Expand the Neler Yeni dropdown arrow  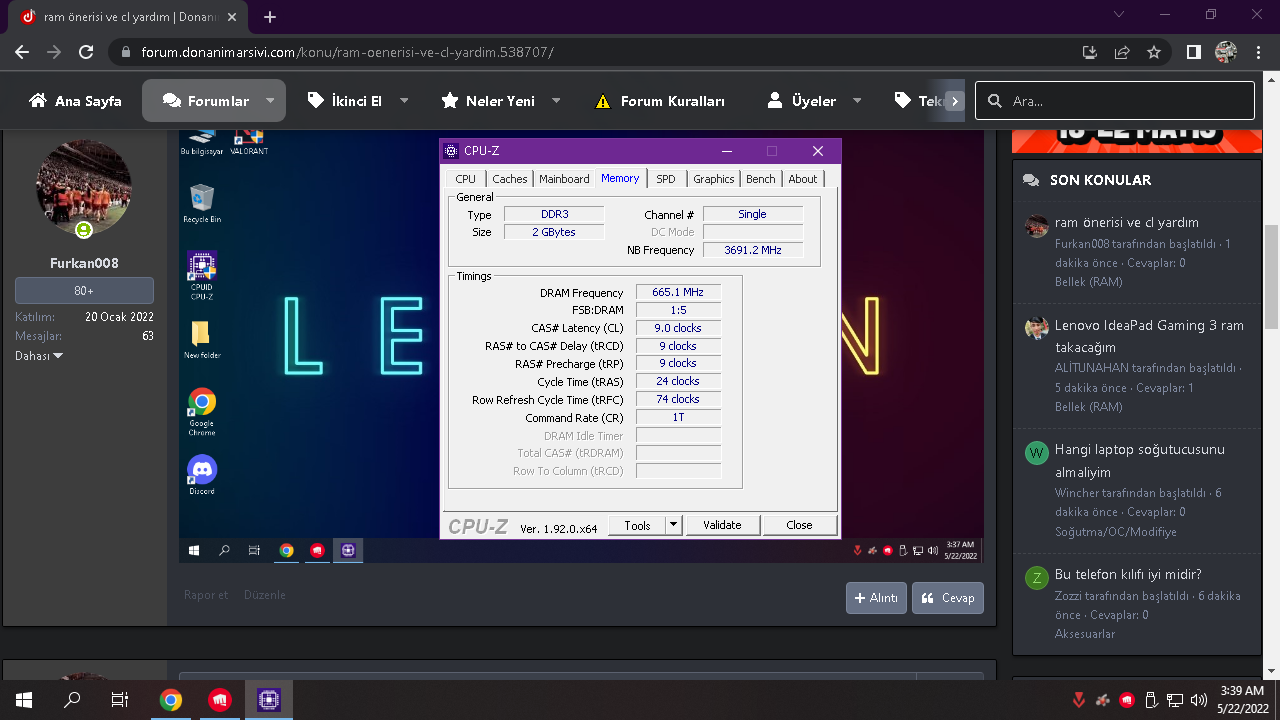pyautogui.click(x=556, y=101)
